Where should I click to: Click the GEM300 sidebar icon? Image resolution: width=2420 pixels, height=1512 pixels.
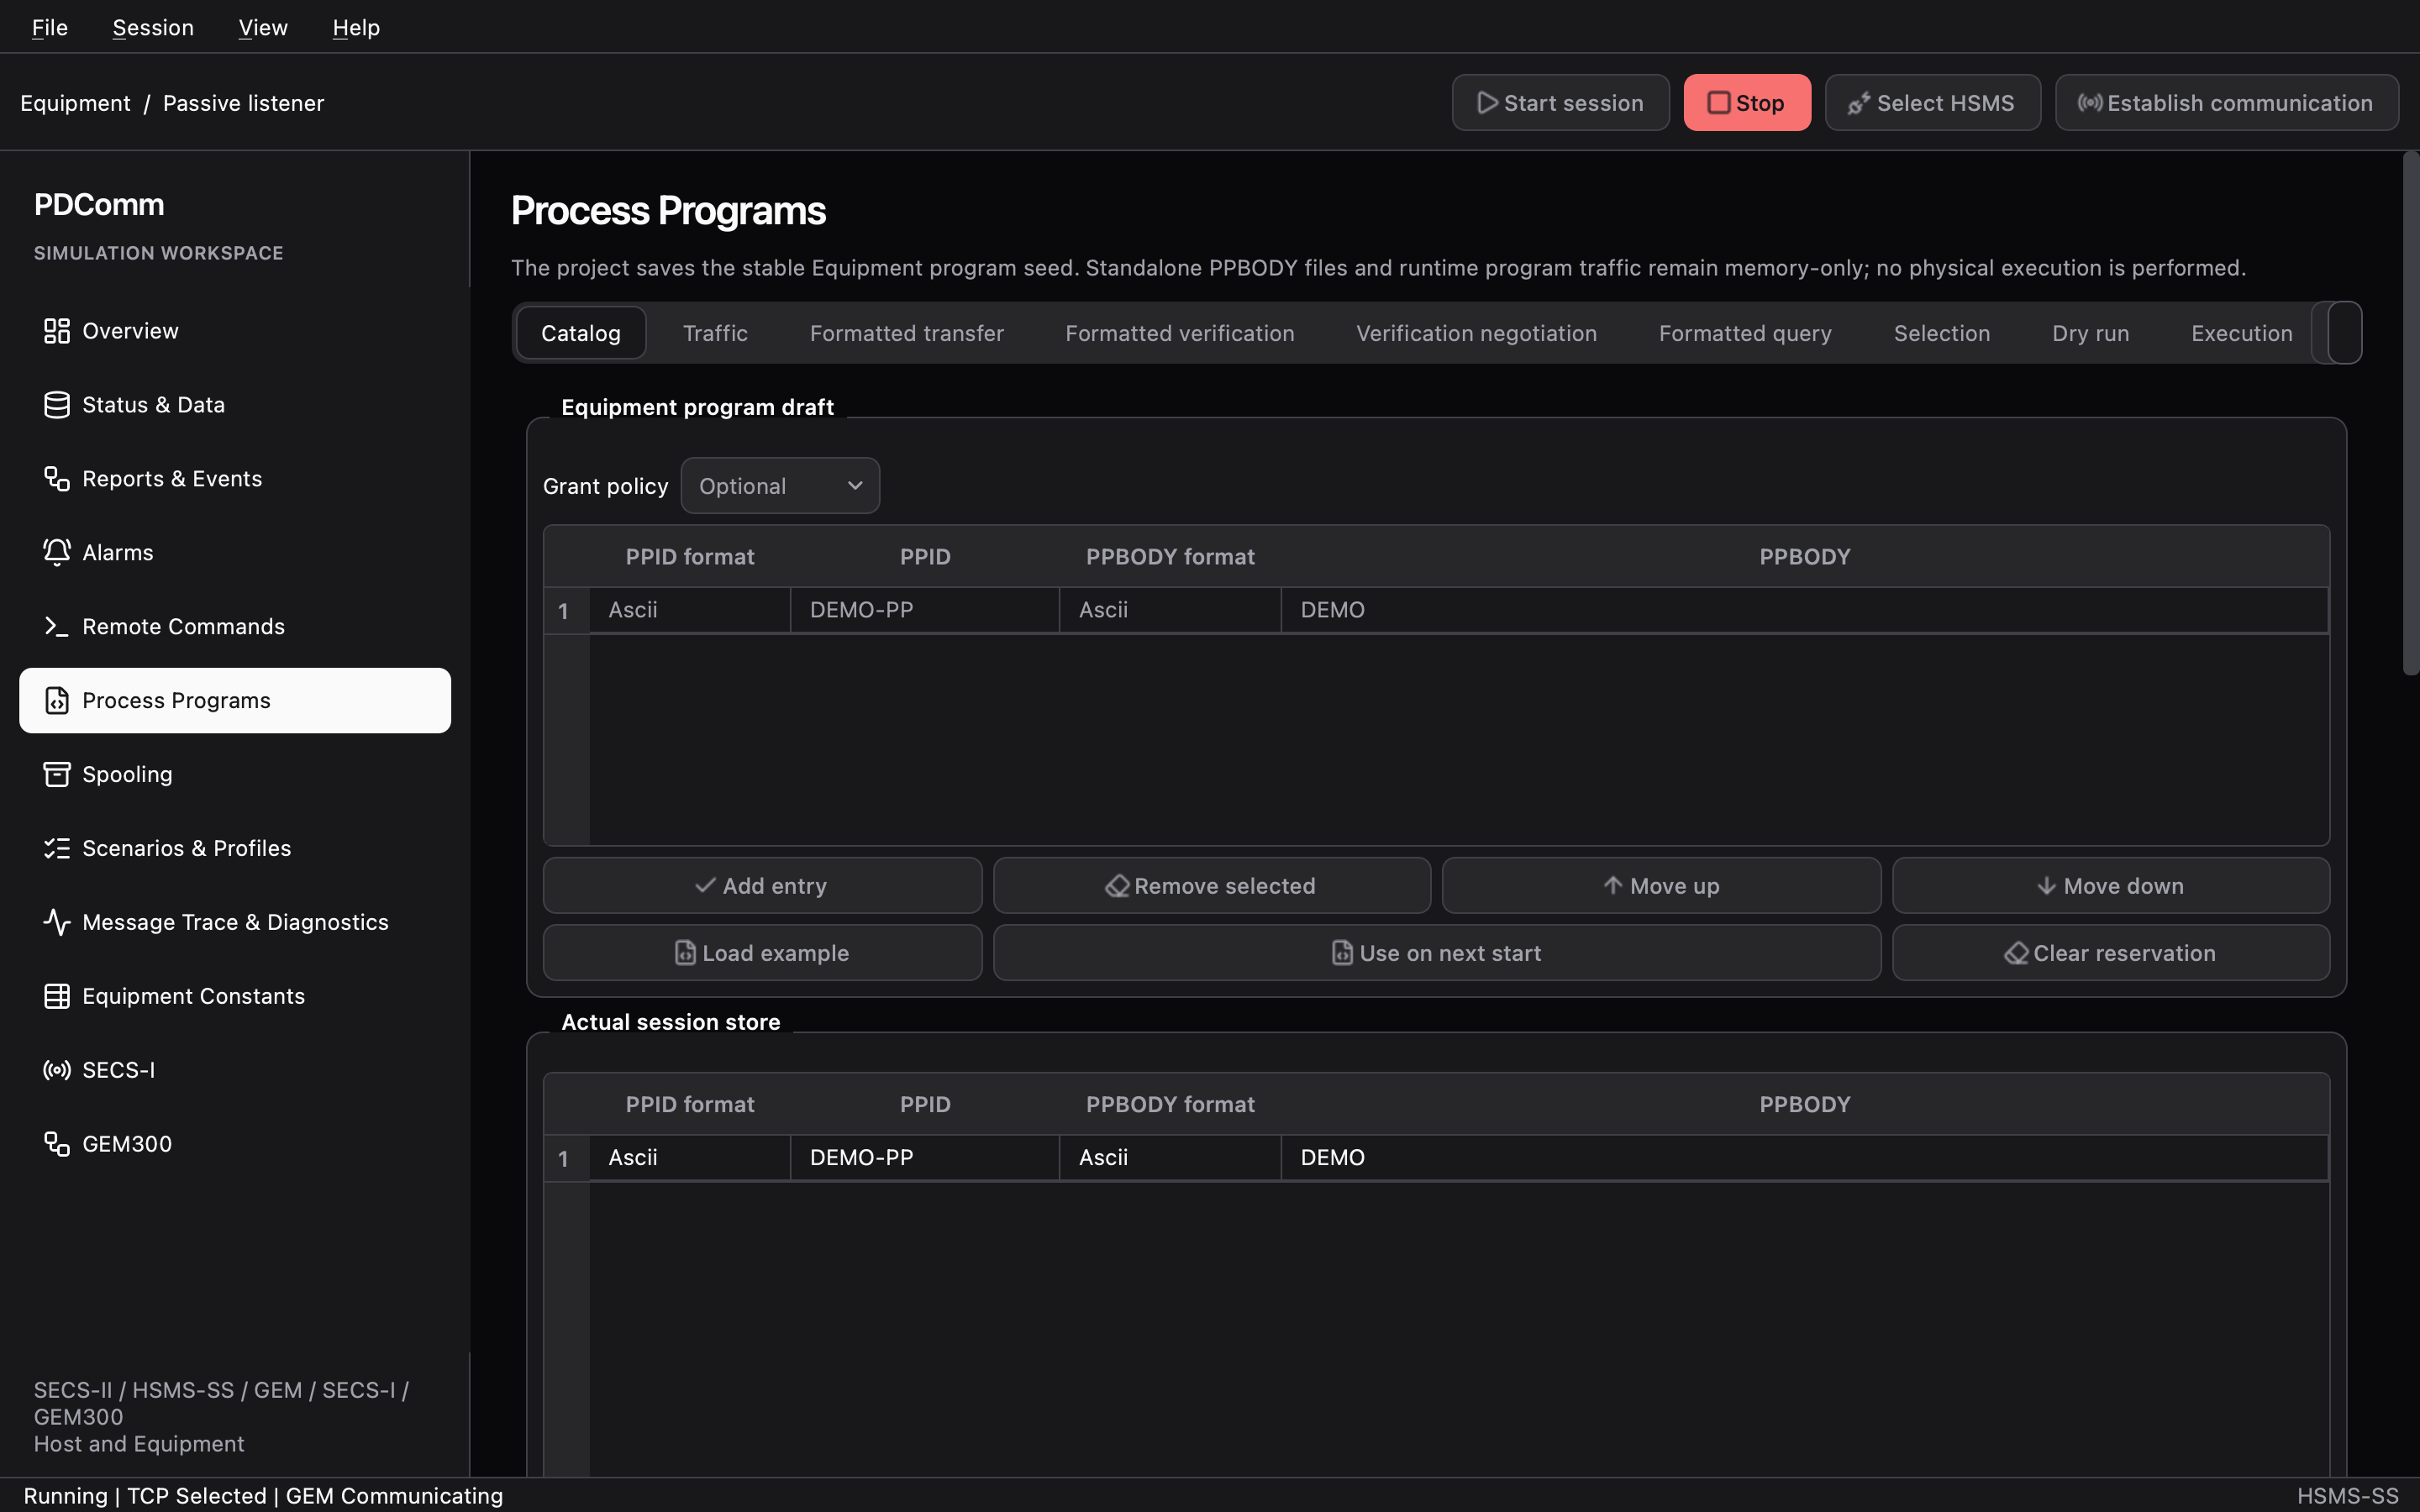click(x=57, y=1145)
